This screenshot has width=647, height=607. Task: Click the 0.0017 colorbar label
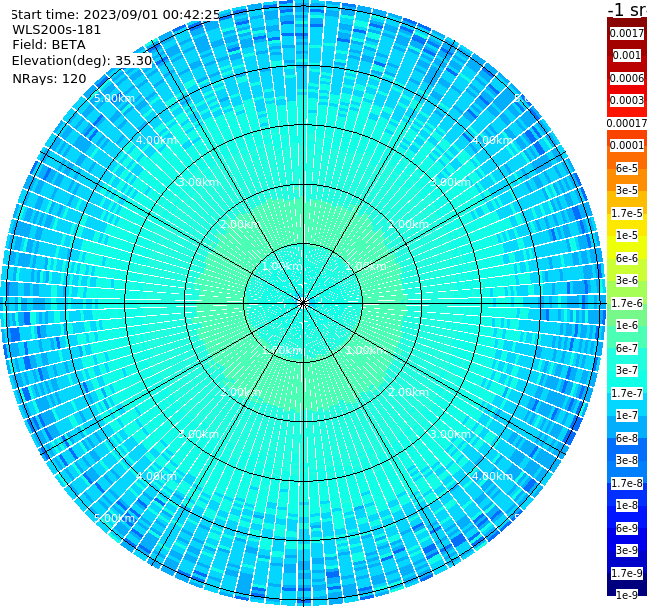627,33
